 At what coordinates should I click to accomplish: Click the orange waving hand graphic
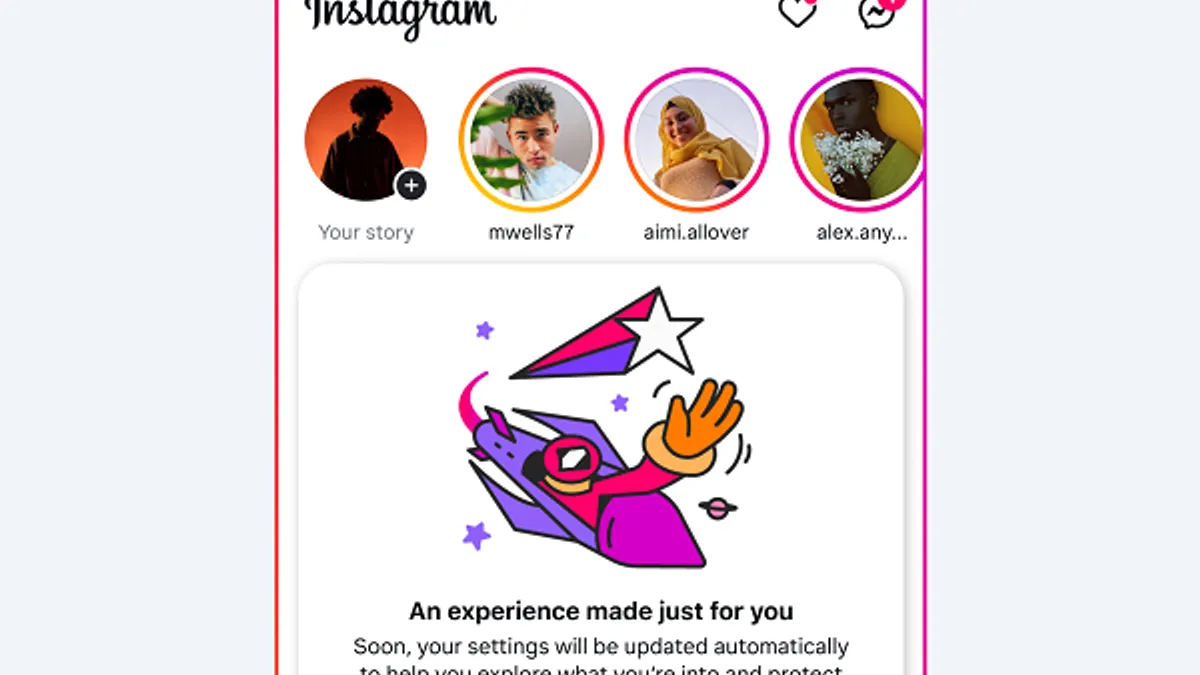pos(695,424)
